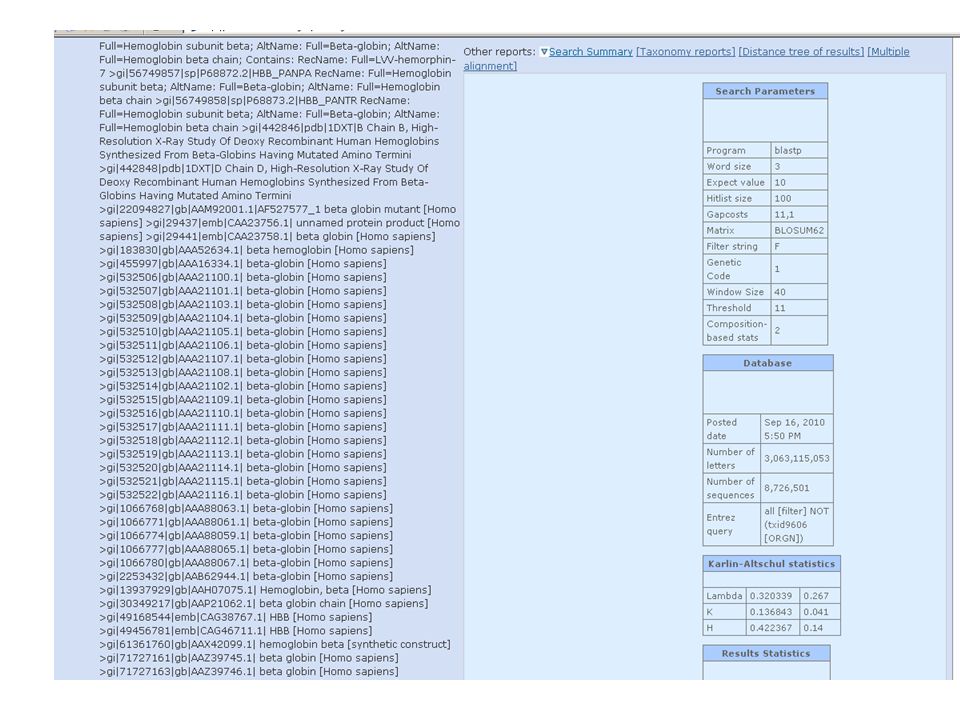Click the Database table header
This screenshot has width=960, height=720.
pyautogui.click(x=767, y=363)
